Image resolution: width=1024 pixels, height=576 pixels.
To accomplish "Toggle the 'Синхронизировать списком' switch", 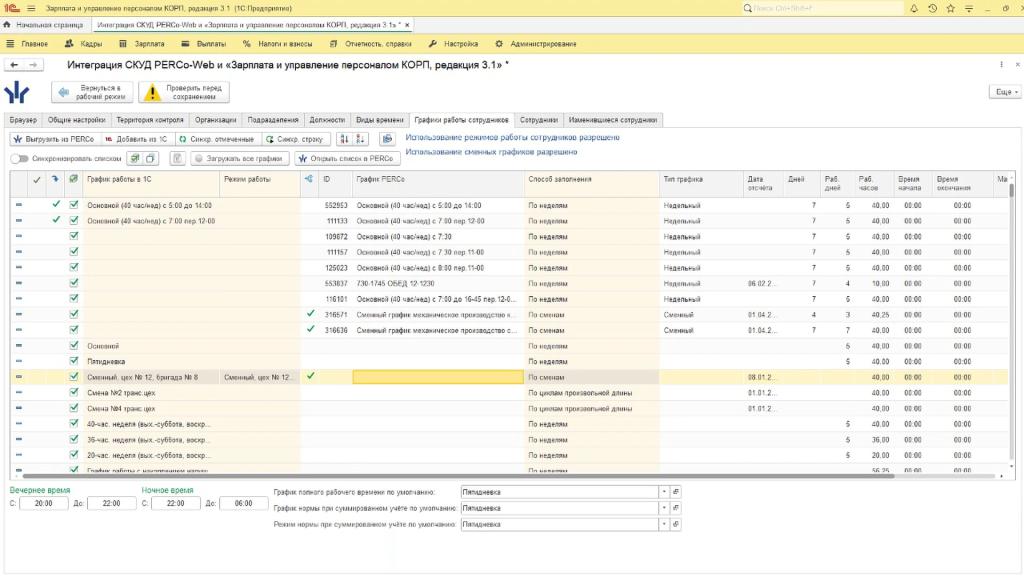I will [x=20, y=159].
